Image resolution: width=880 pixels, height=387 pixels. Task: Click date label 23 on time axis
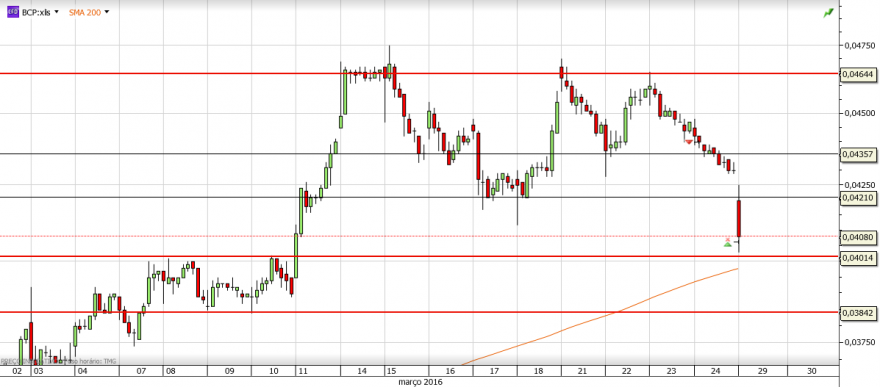[671, 371]
